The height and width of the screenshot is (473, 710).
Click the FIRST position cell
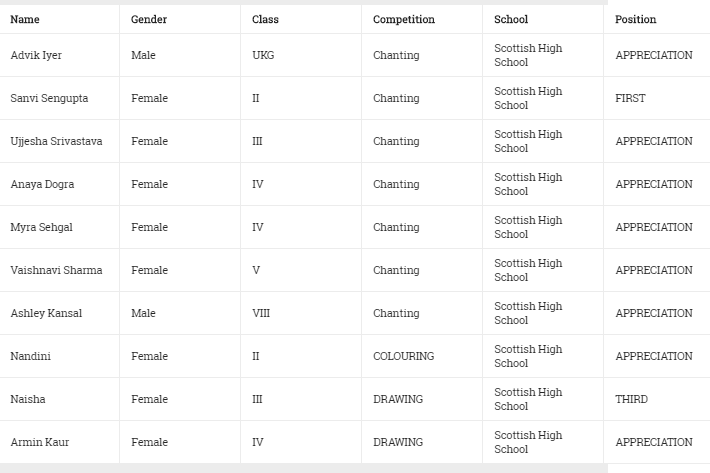tap(630, 99)
